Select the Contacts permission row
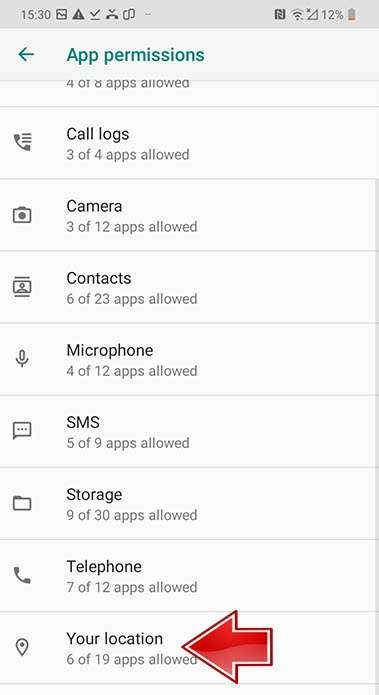This screenshot has width=379, height=695. point(189,287)
